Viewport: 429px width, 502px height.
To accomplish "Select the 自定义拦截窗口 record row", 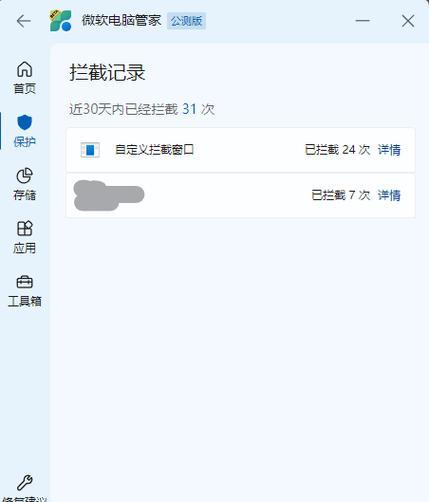I will point(241,150).
